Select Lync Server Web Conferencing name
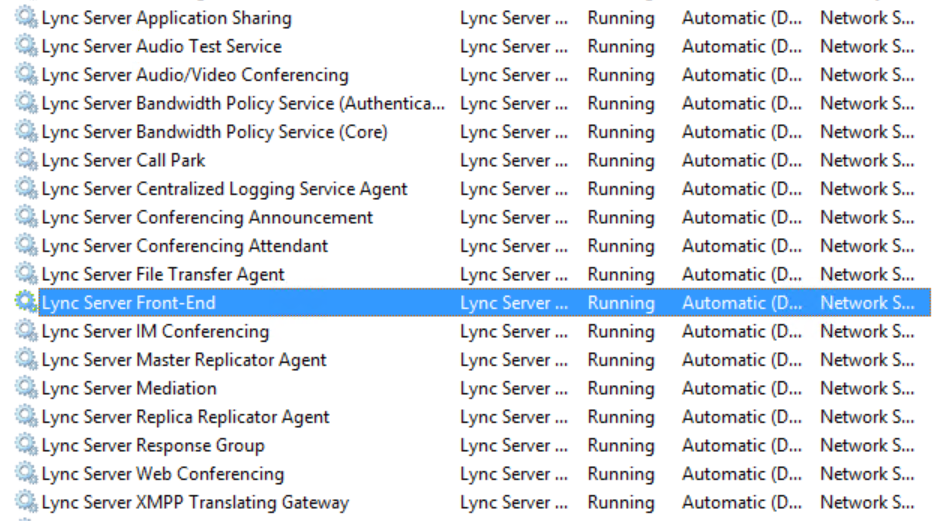Image resolution: width=932 pixels, height=527 pixels. (x=163, y=475)
